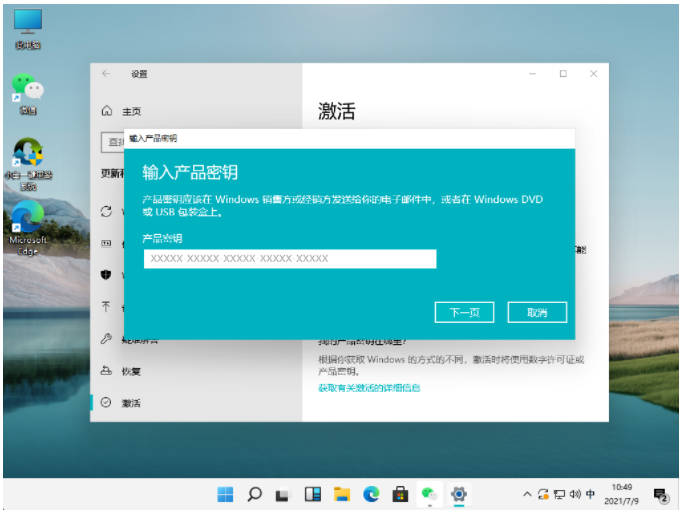Go to 主页 in Settings sidebar
The image size is (679, 517).
130,111
